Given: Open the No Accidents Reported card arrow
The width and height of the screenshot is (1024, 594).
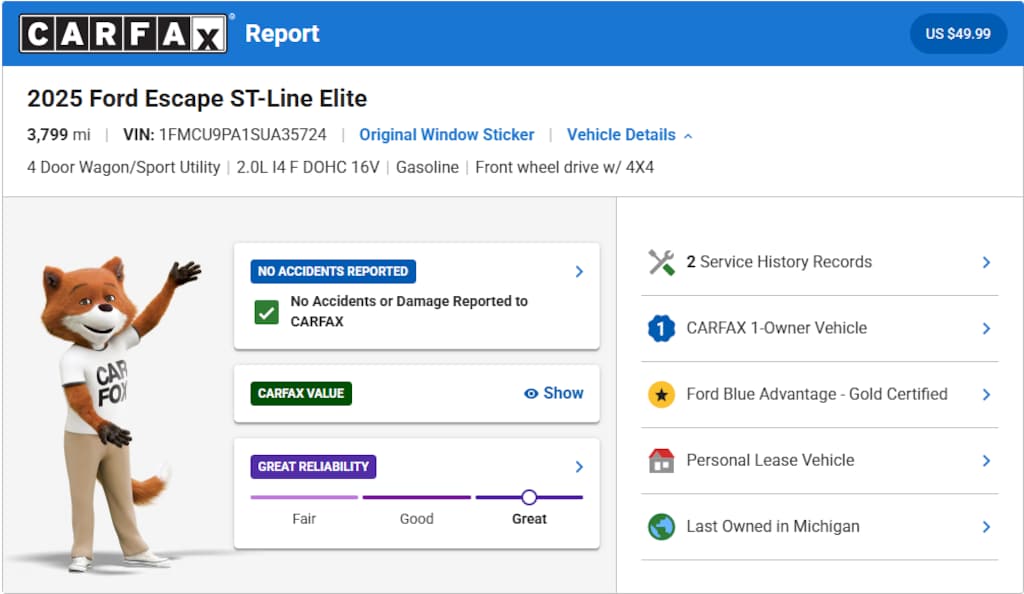Looking at the screenshot, I should tap(579, 272).
